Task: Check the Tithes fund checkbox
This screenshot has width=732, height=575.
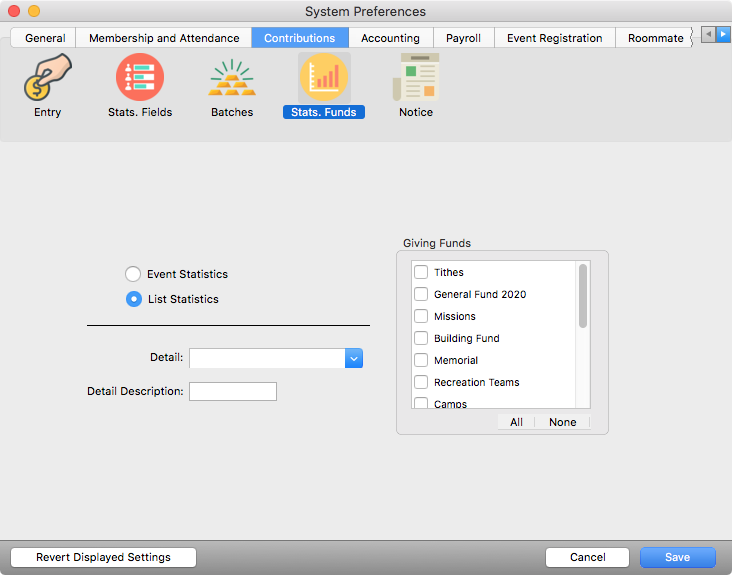Action: pos(421,272)
